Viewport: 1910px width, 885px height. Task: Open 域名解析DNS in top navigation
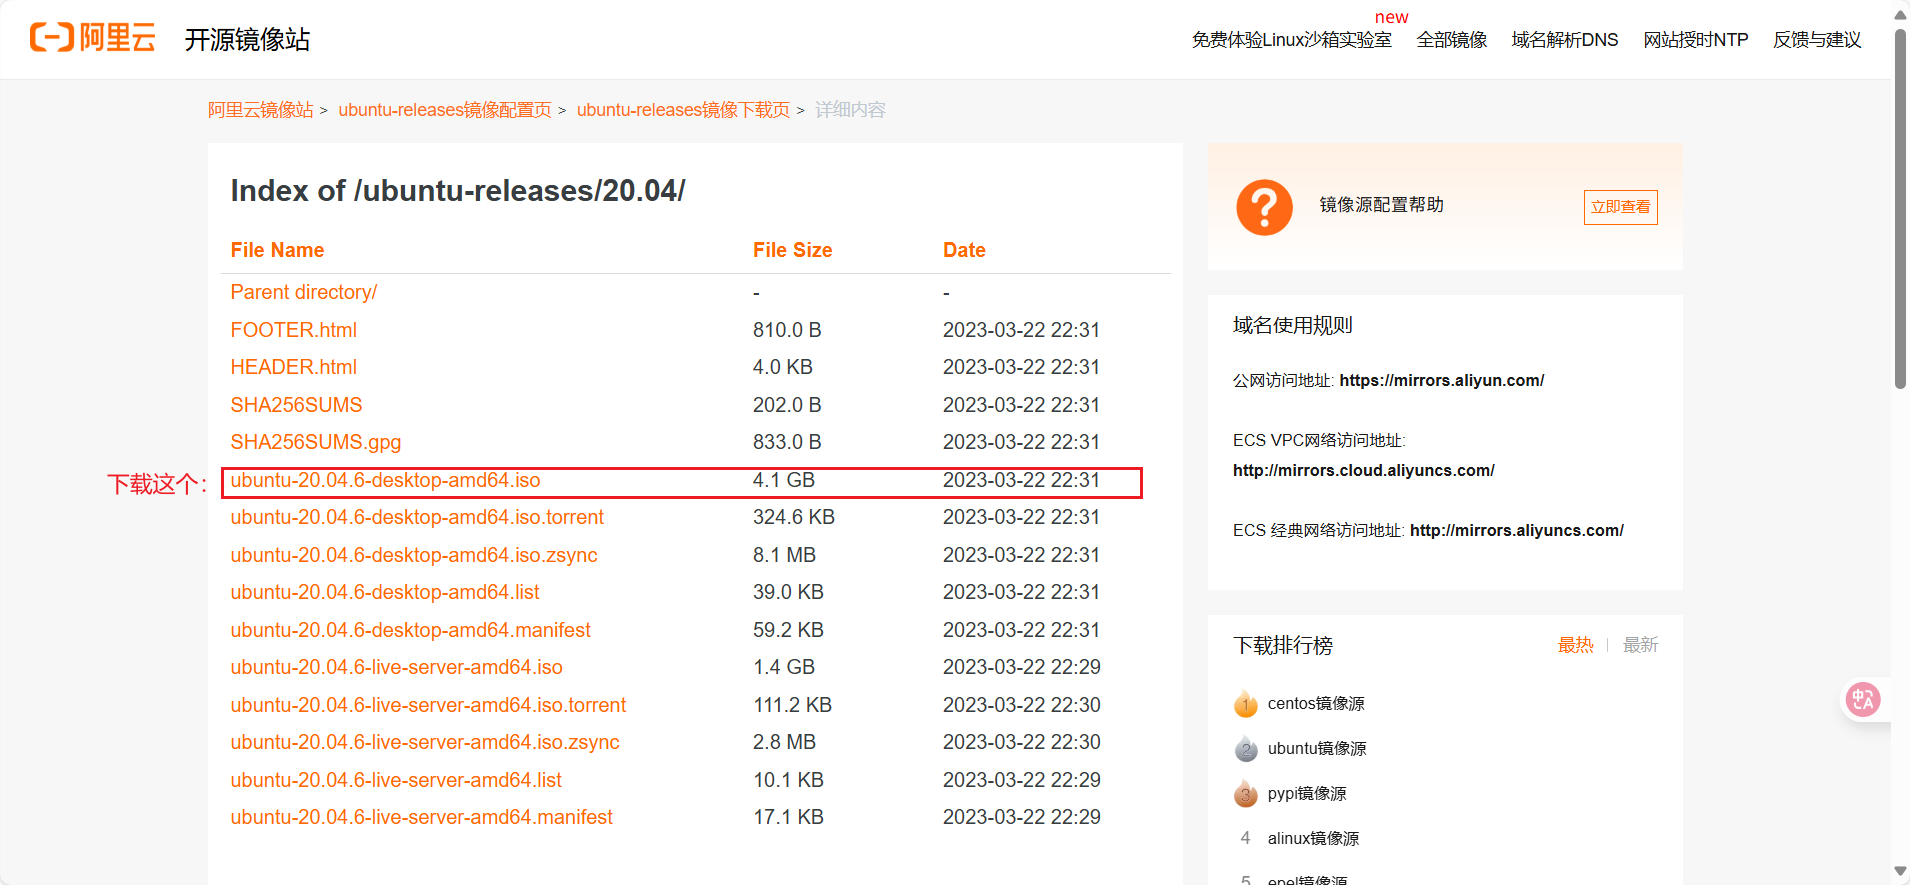pyautogui.click(x=1564, y=40)
